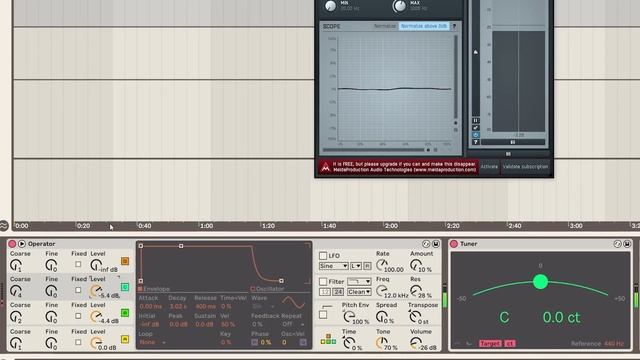Click the Tuner Reference 440 Hz value
Screen dimensions: 640x360
615,344
